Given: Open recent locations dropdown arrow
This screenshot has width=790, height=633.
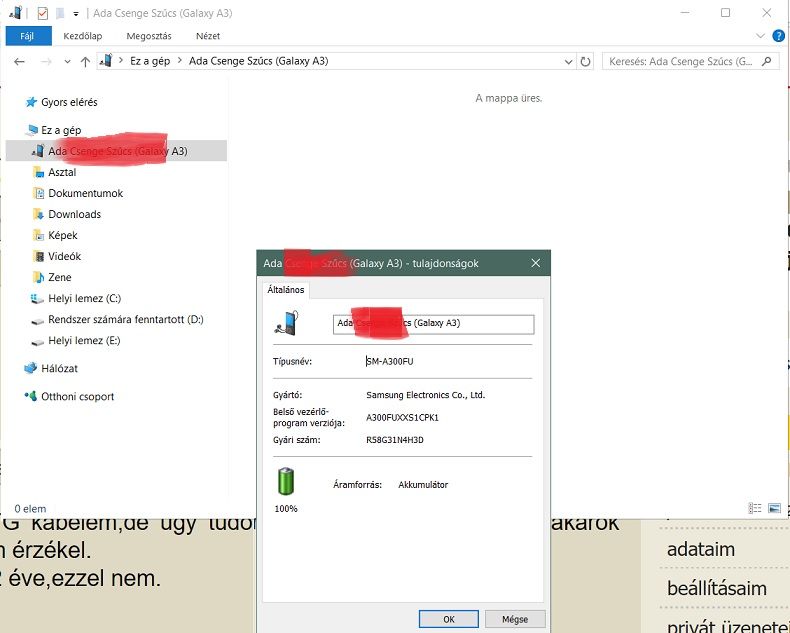Looking at the screenshot, I should 67,61.
